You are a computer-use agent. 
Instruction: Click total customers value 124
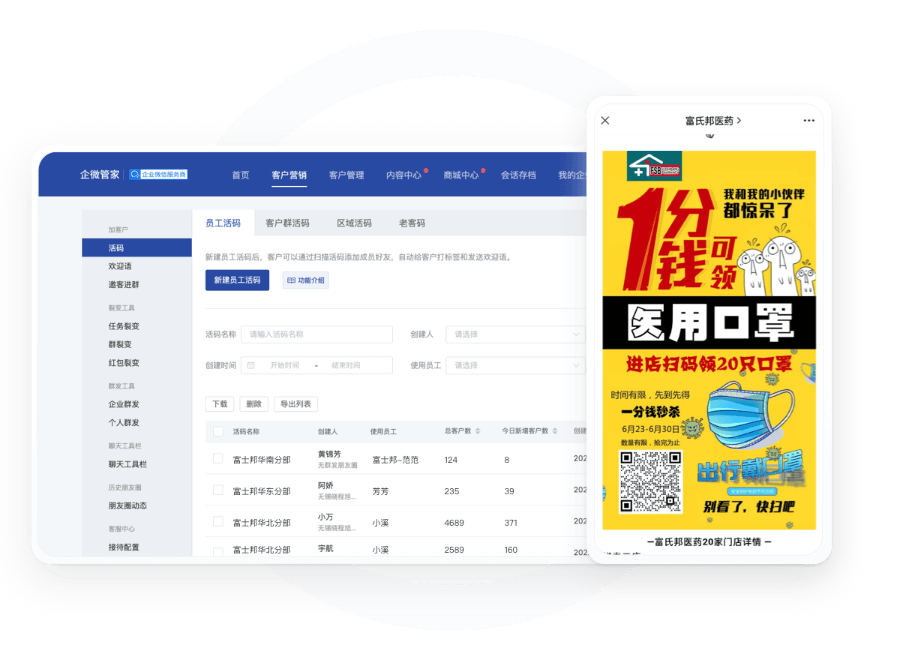[x=451, y=460]
